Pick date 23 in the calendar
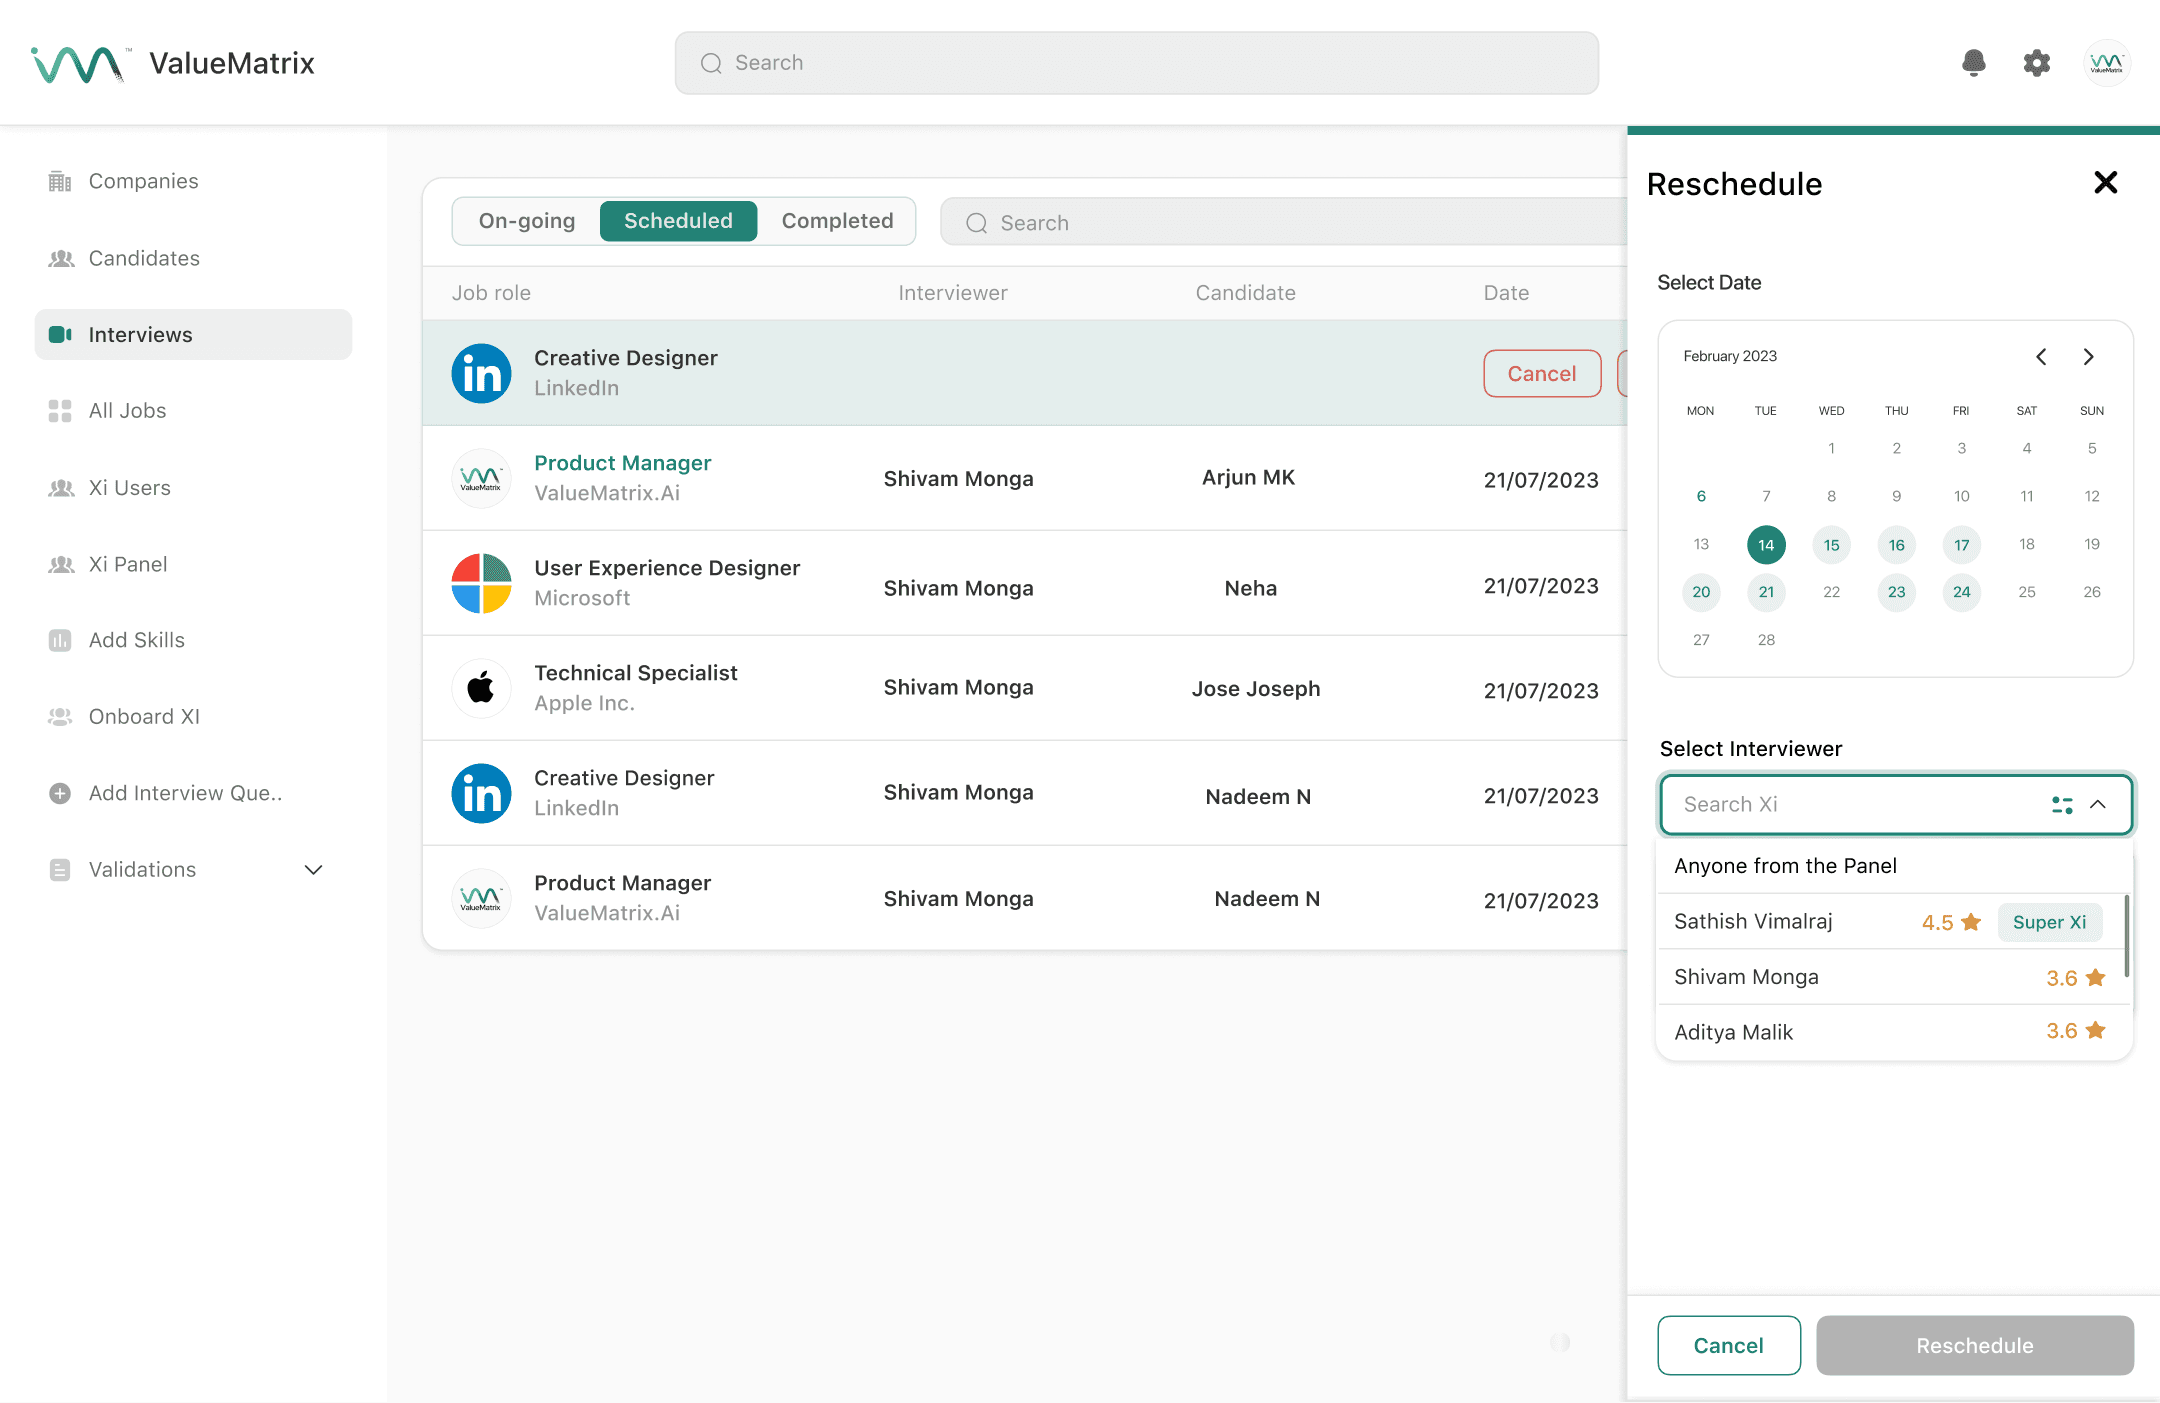This screenshot has width=2160, height=1403. tap(1896, 592)
